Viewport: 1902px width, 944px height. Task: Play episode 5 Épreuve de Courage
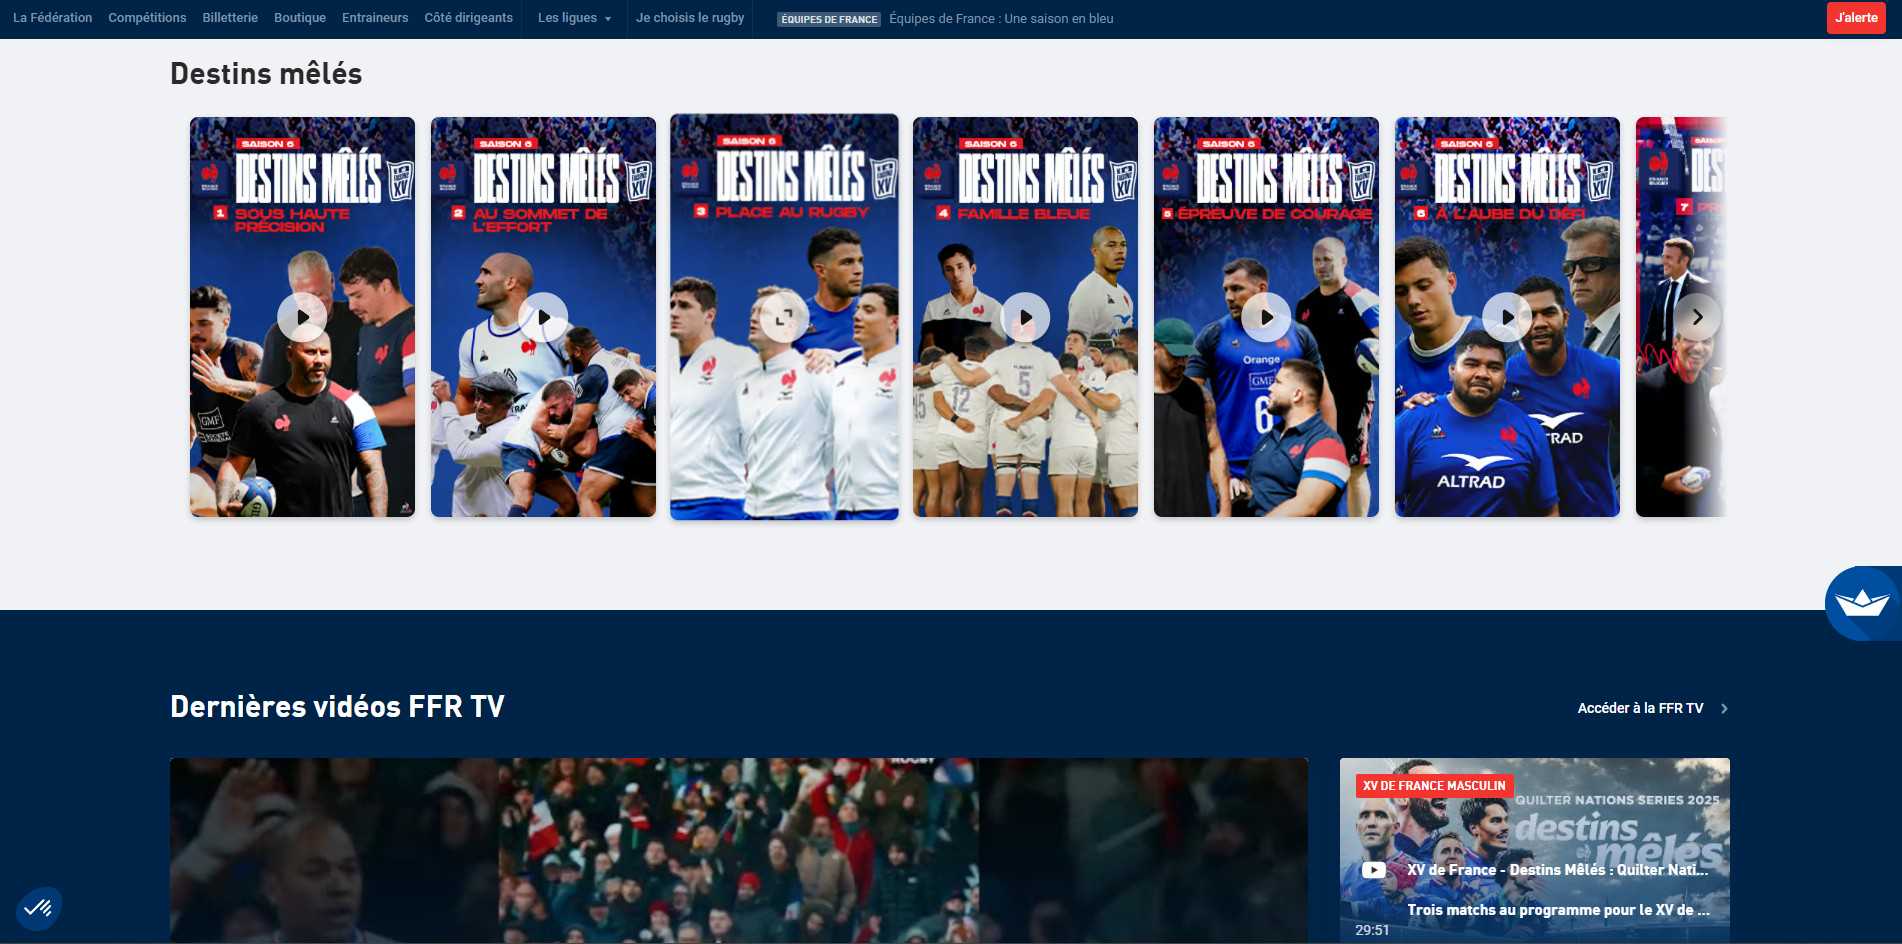pyautogui.click(x=1266, y=317)
